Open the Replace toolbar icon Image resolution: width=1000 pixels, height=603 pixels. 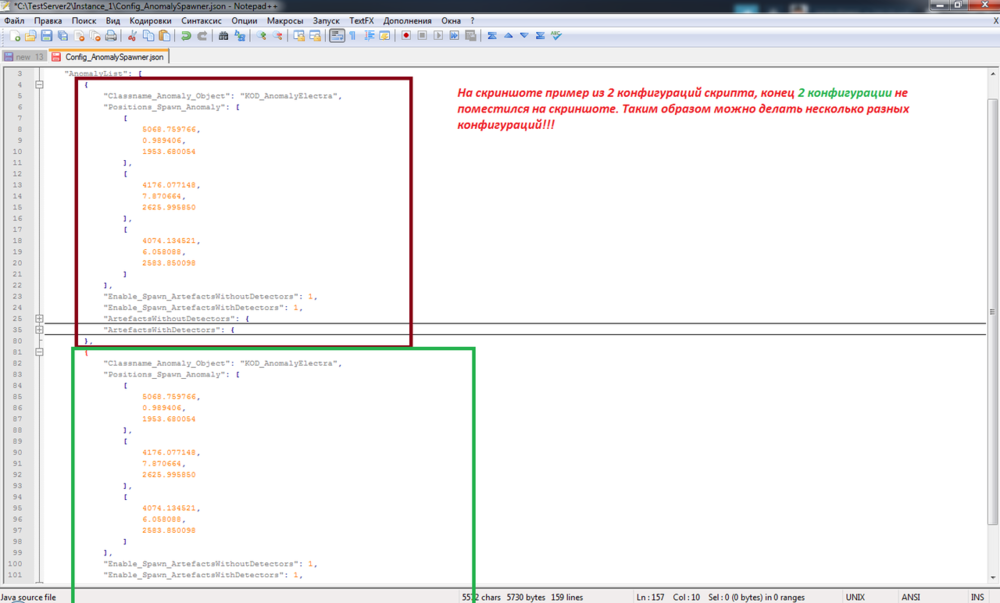click(x=240, y=36)
